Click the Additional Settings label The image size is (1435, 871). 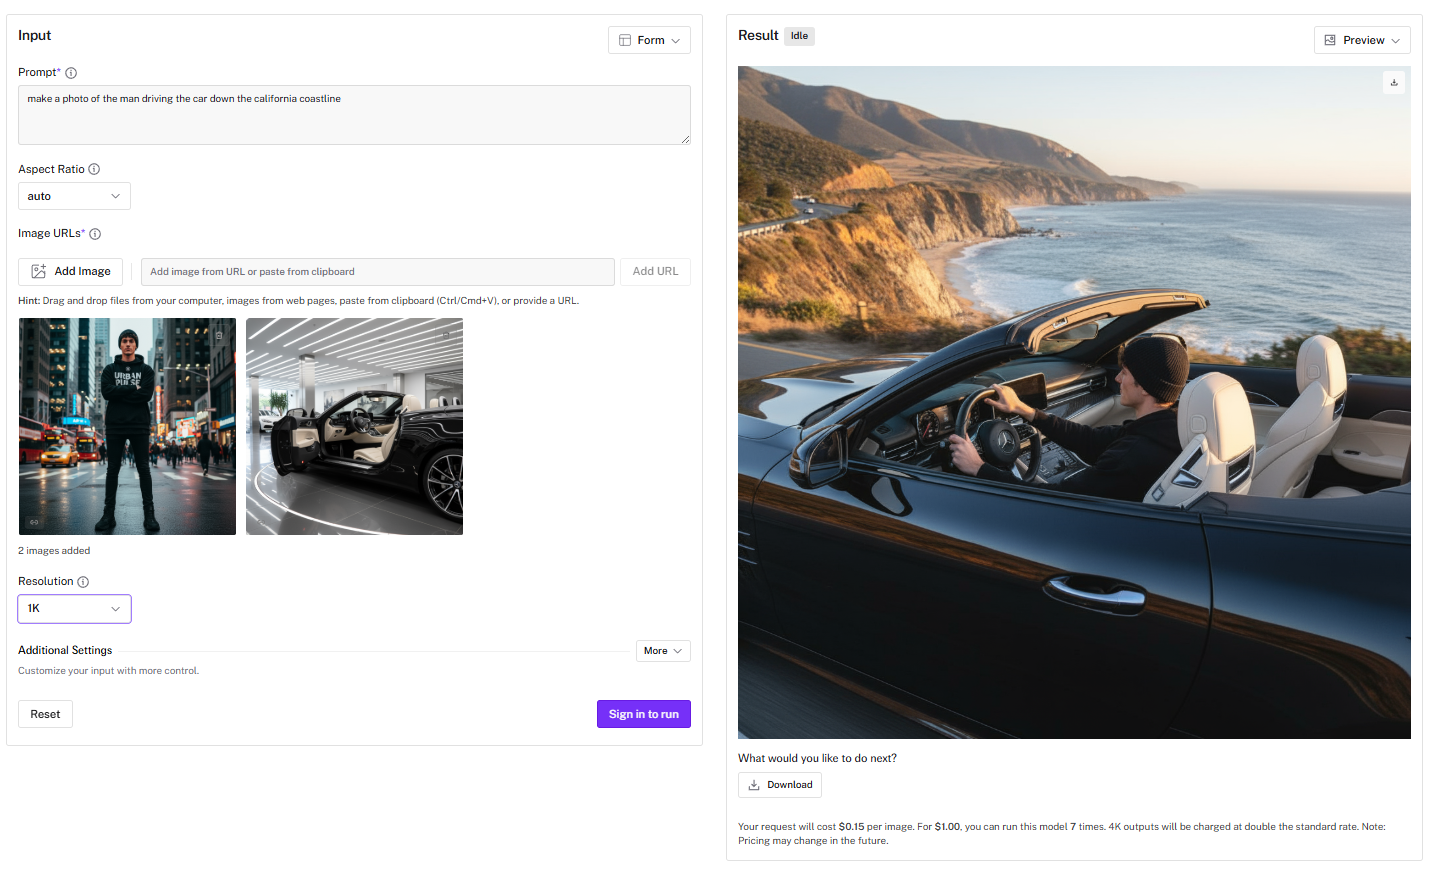[x=65, y=650]
